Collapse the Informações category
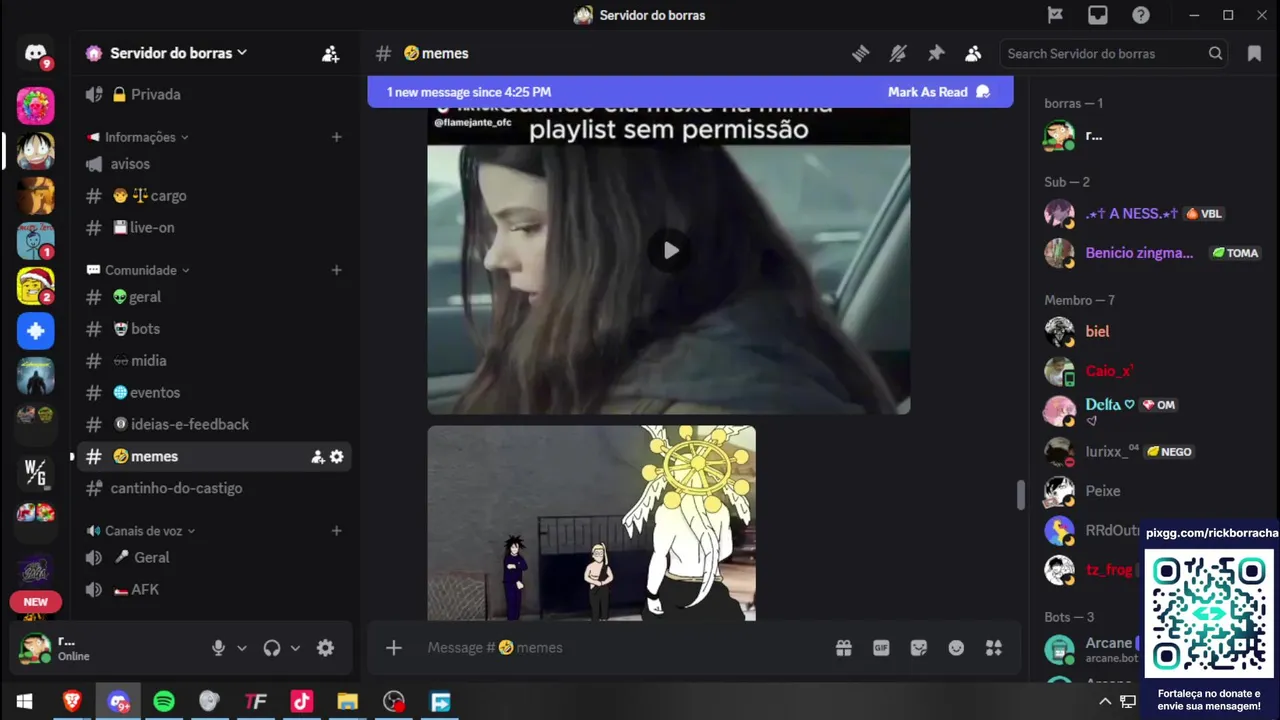 tap(138, 137)
